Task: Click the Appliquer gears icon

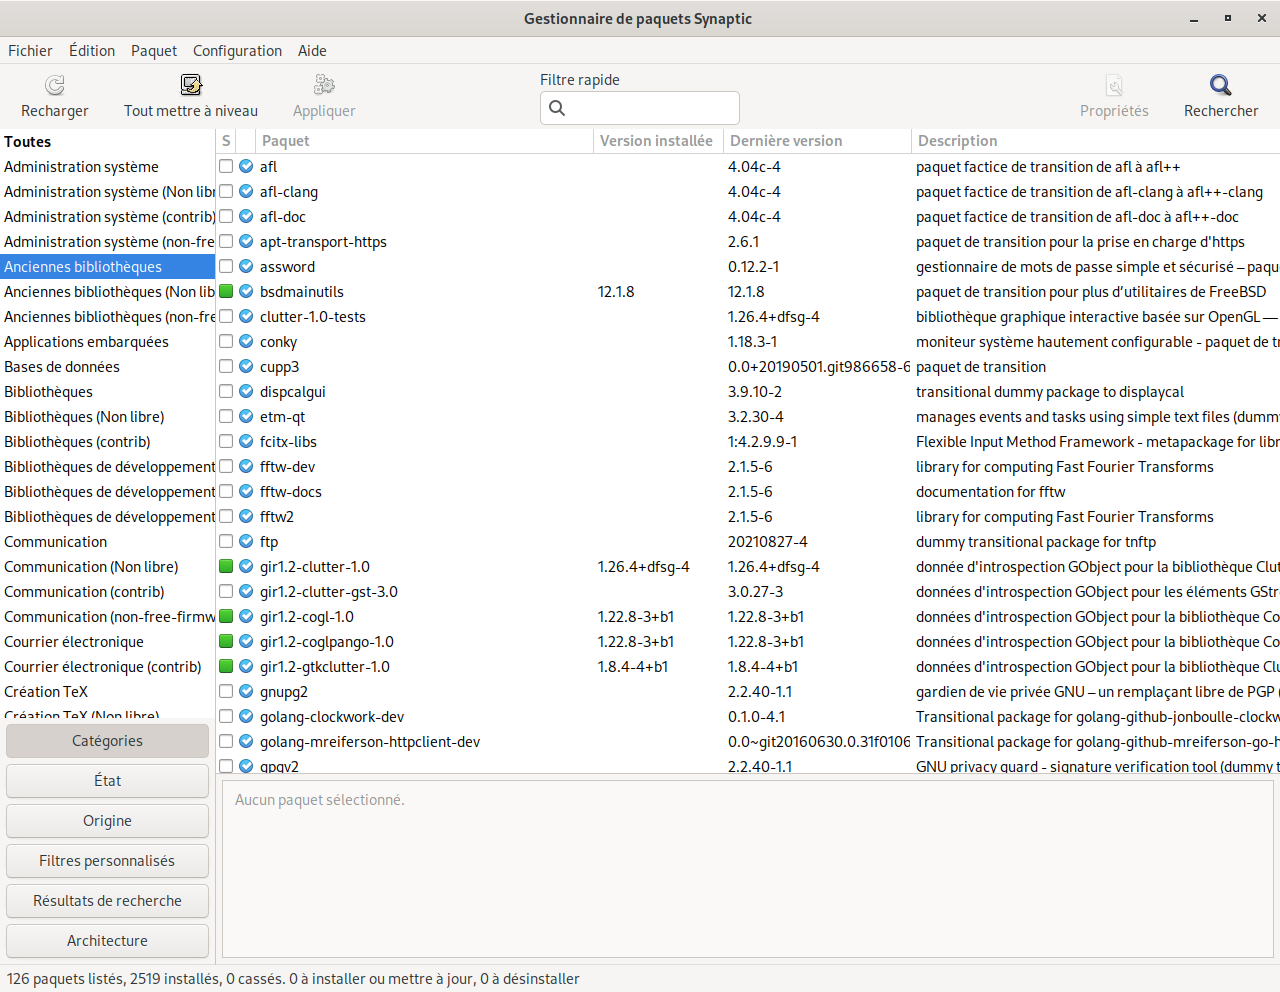Action: pos(324,85)
